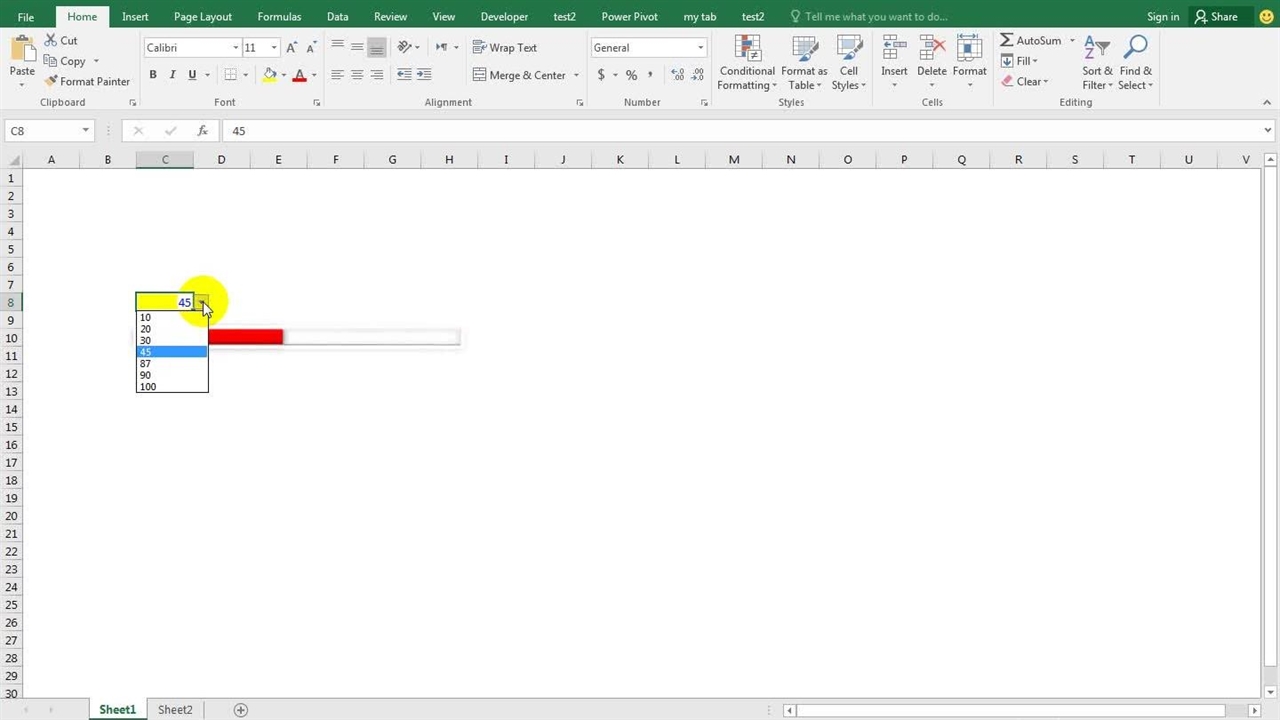Click the Find & Select magnifier icon
This screenshot has height=720, width=1280.
1135,49
